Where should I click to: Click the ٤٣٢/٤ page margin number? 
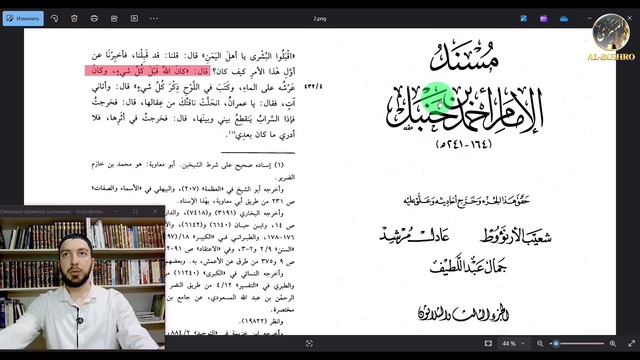[313, 87]
